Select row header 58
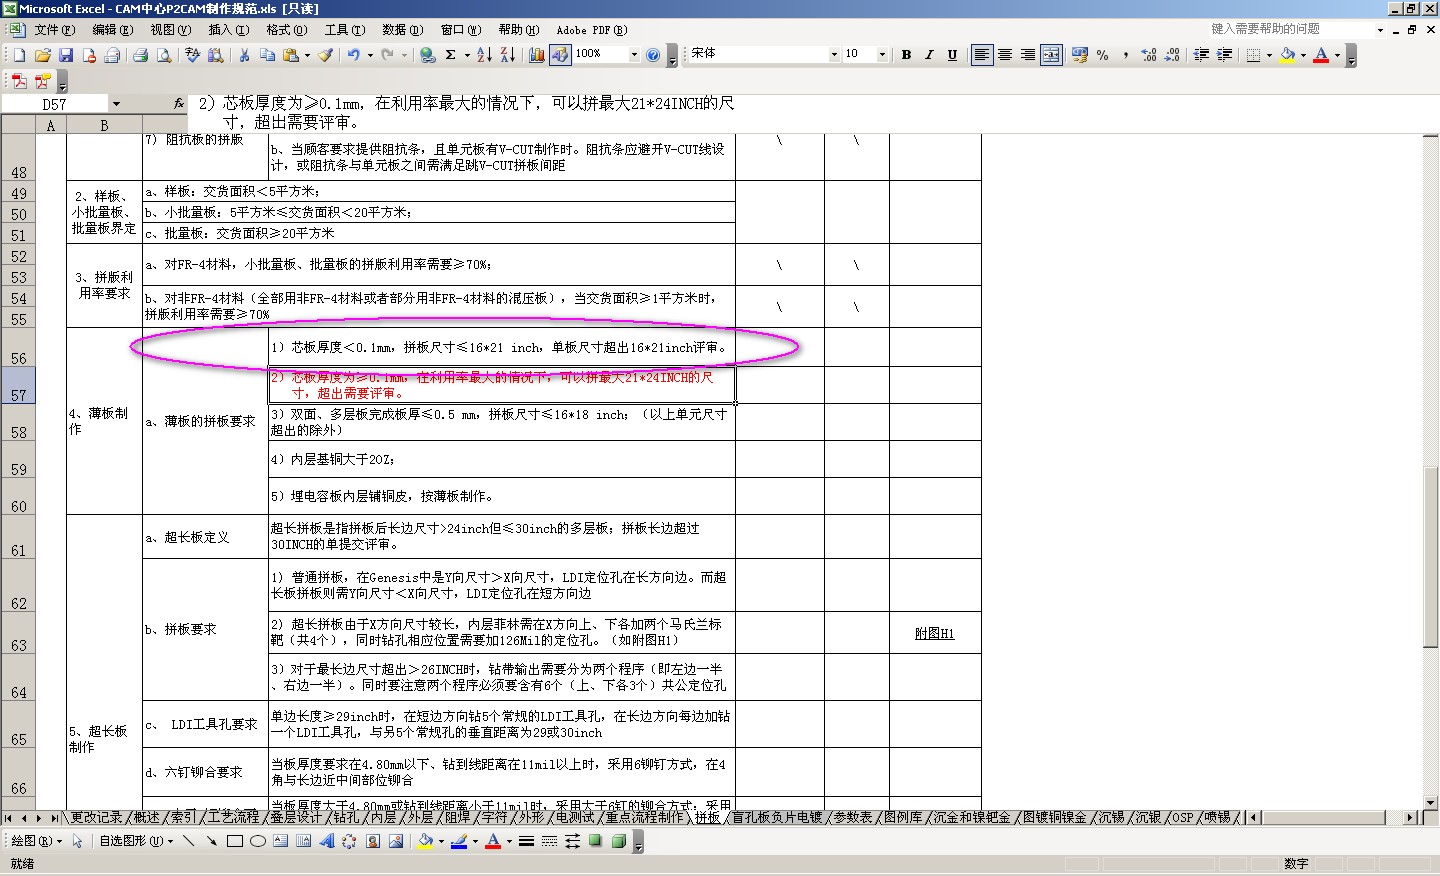Viewport: 1440px width, 876px height. [18, 422]
